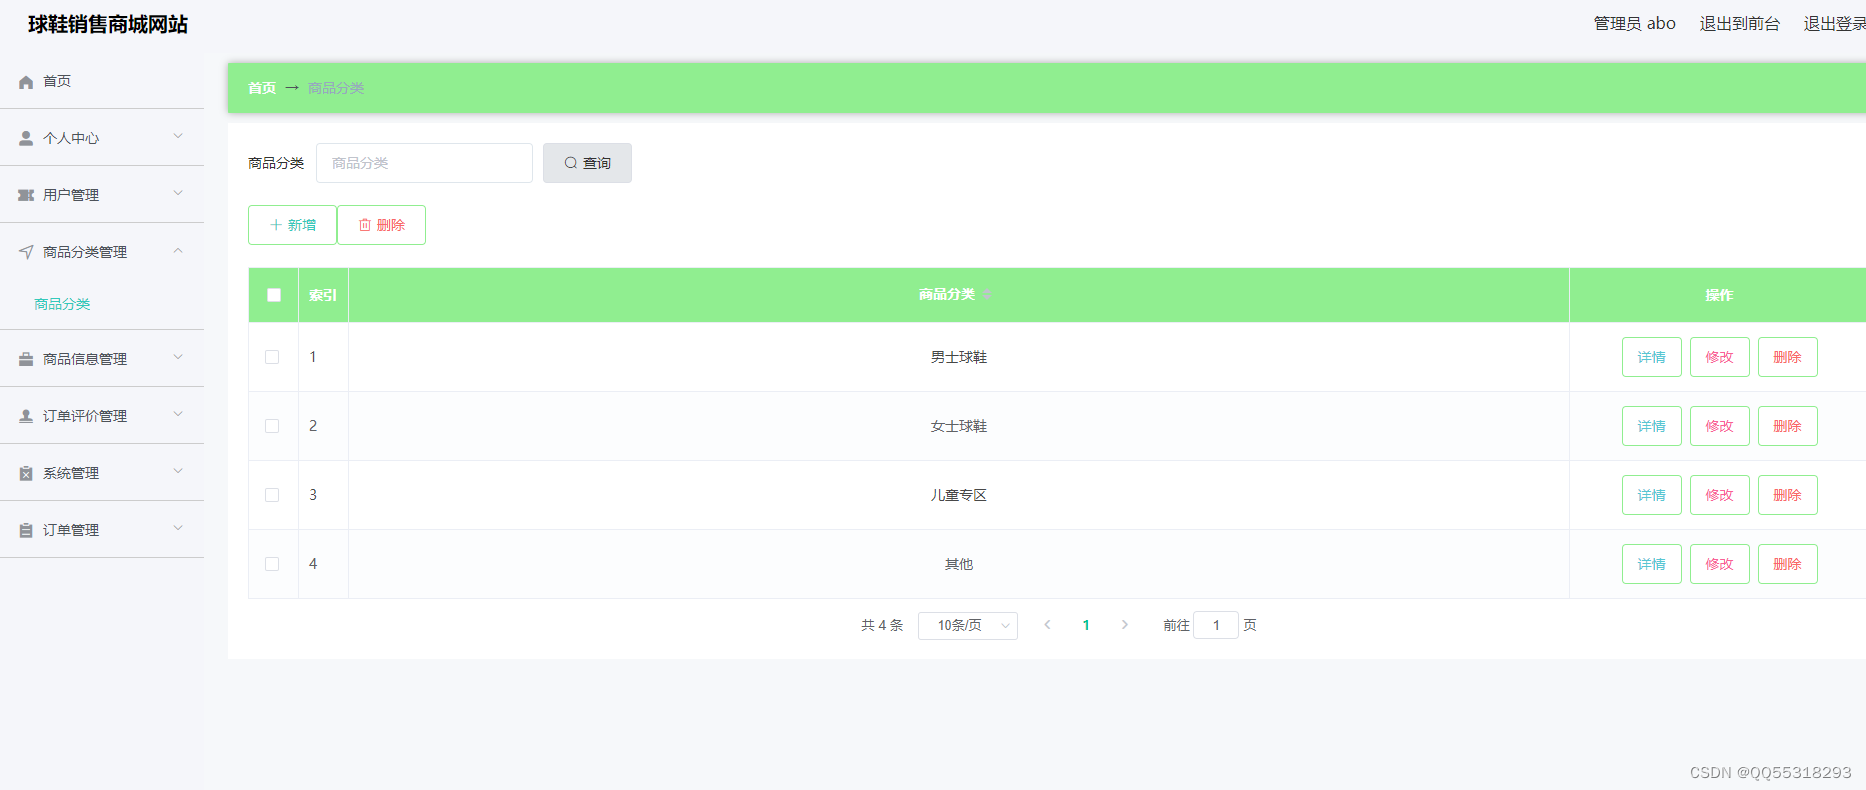Click 详情 for 女士球鞋 row

(x=1652, y=426)
